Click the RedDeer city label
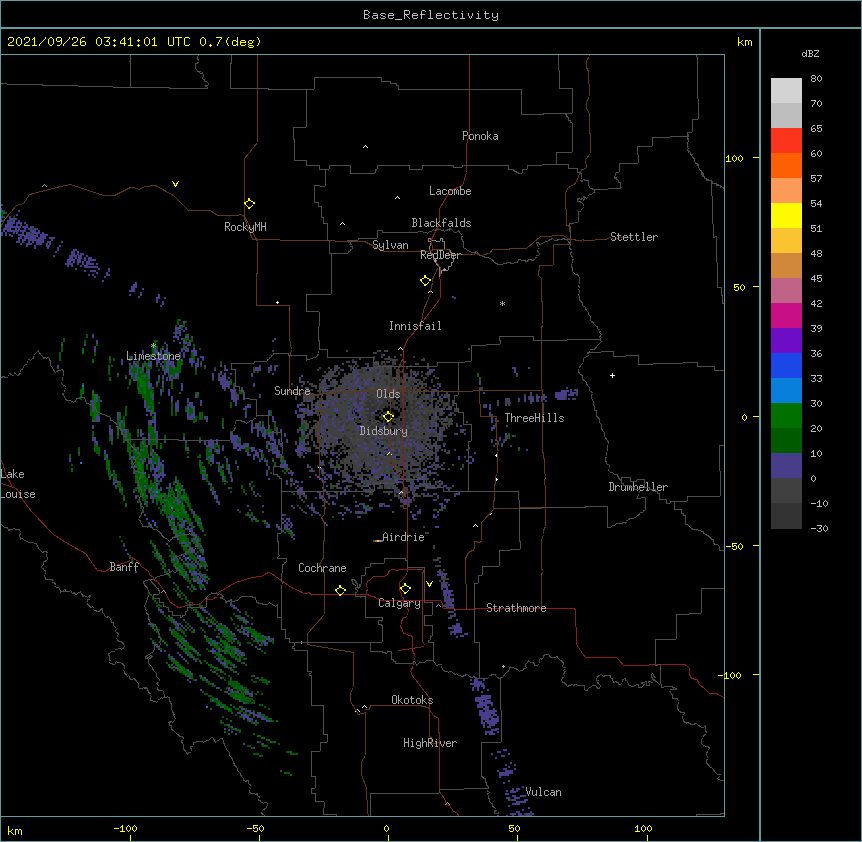This screenshot has width=862, height=842. (440, 255)
